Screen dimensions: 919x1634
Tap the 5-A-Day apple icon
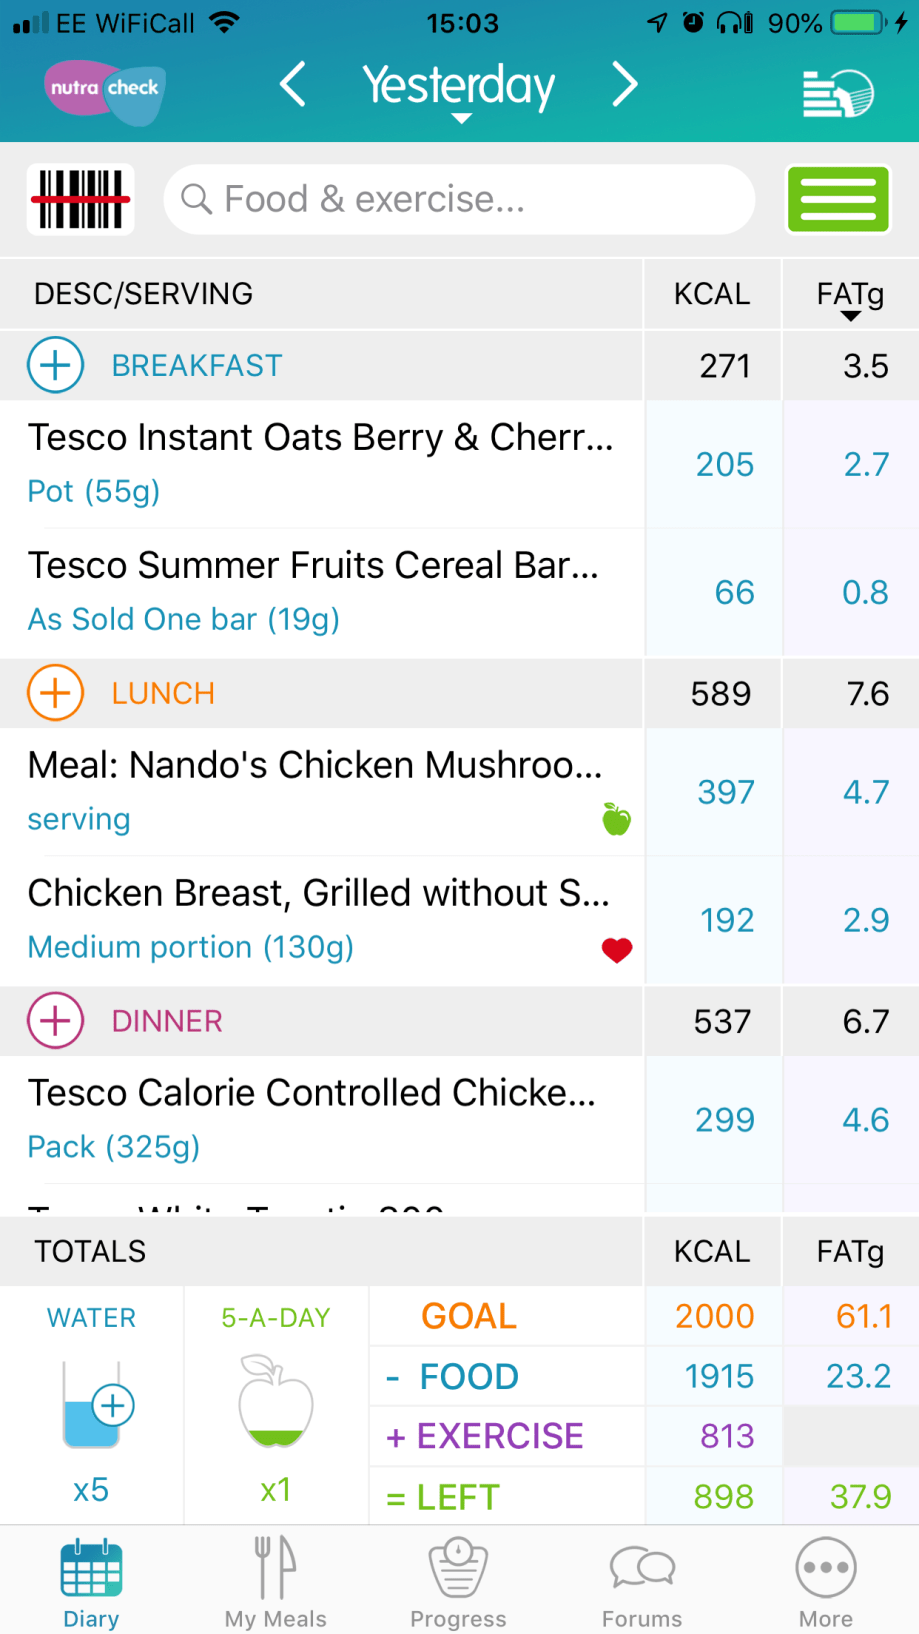click(276, 1402)
